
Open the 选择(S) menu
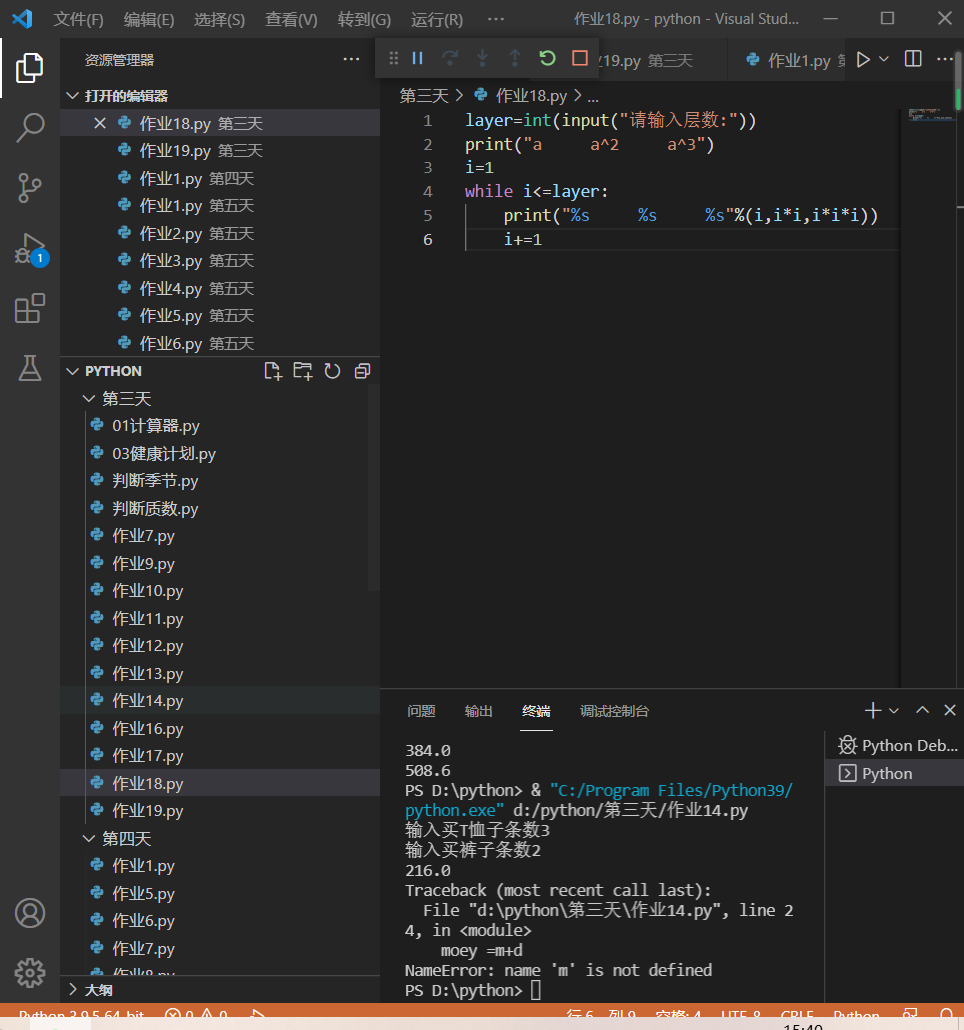click(x=219, y=20)
